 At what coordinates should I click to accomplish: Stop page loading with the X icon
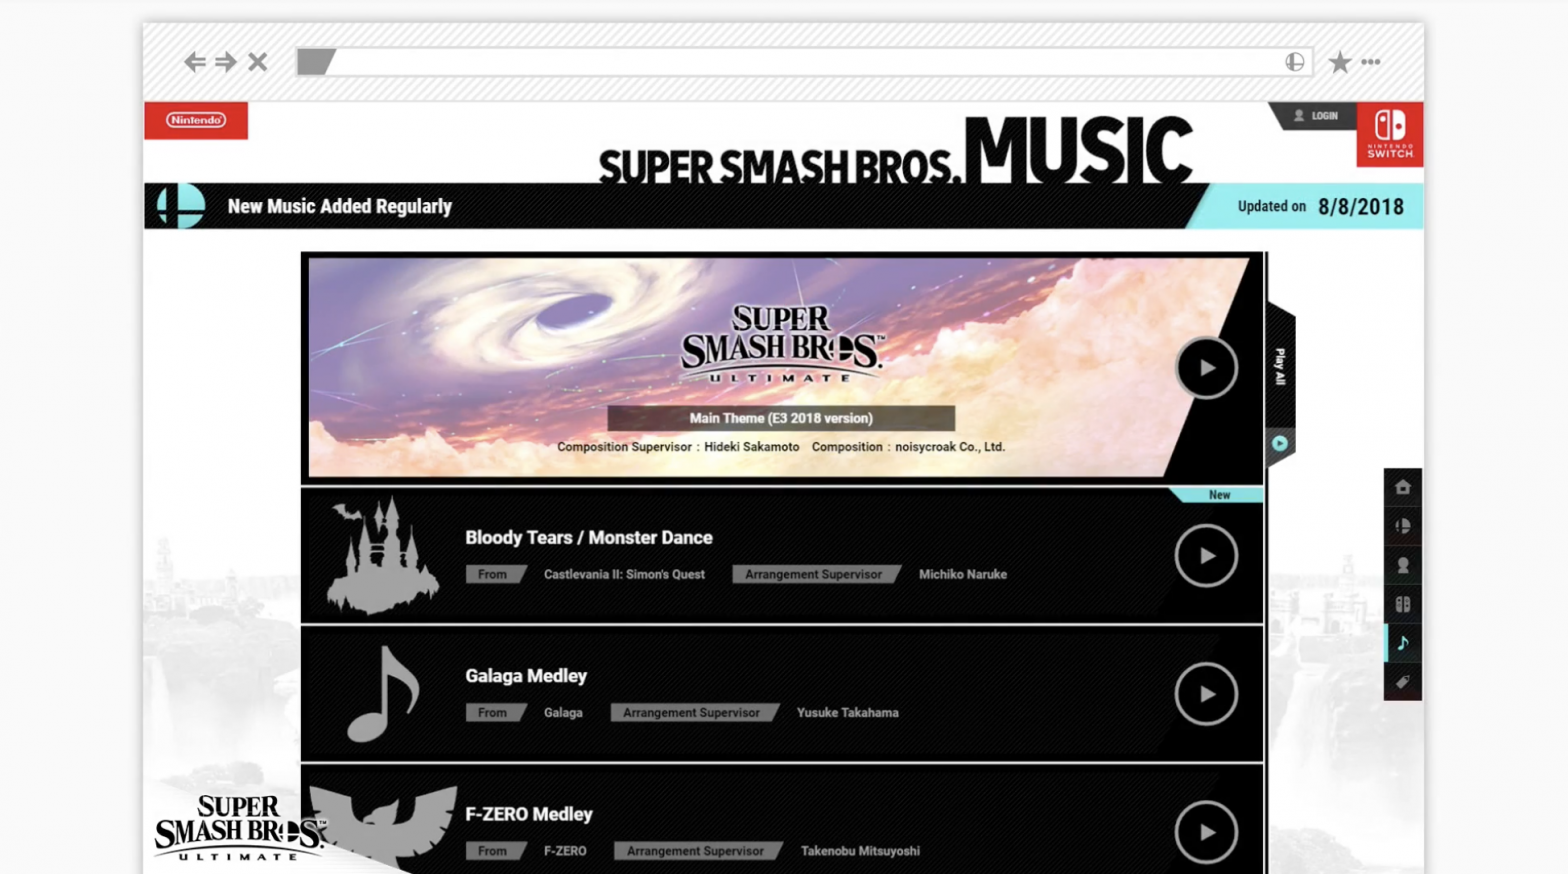258,62
